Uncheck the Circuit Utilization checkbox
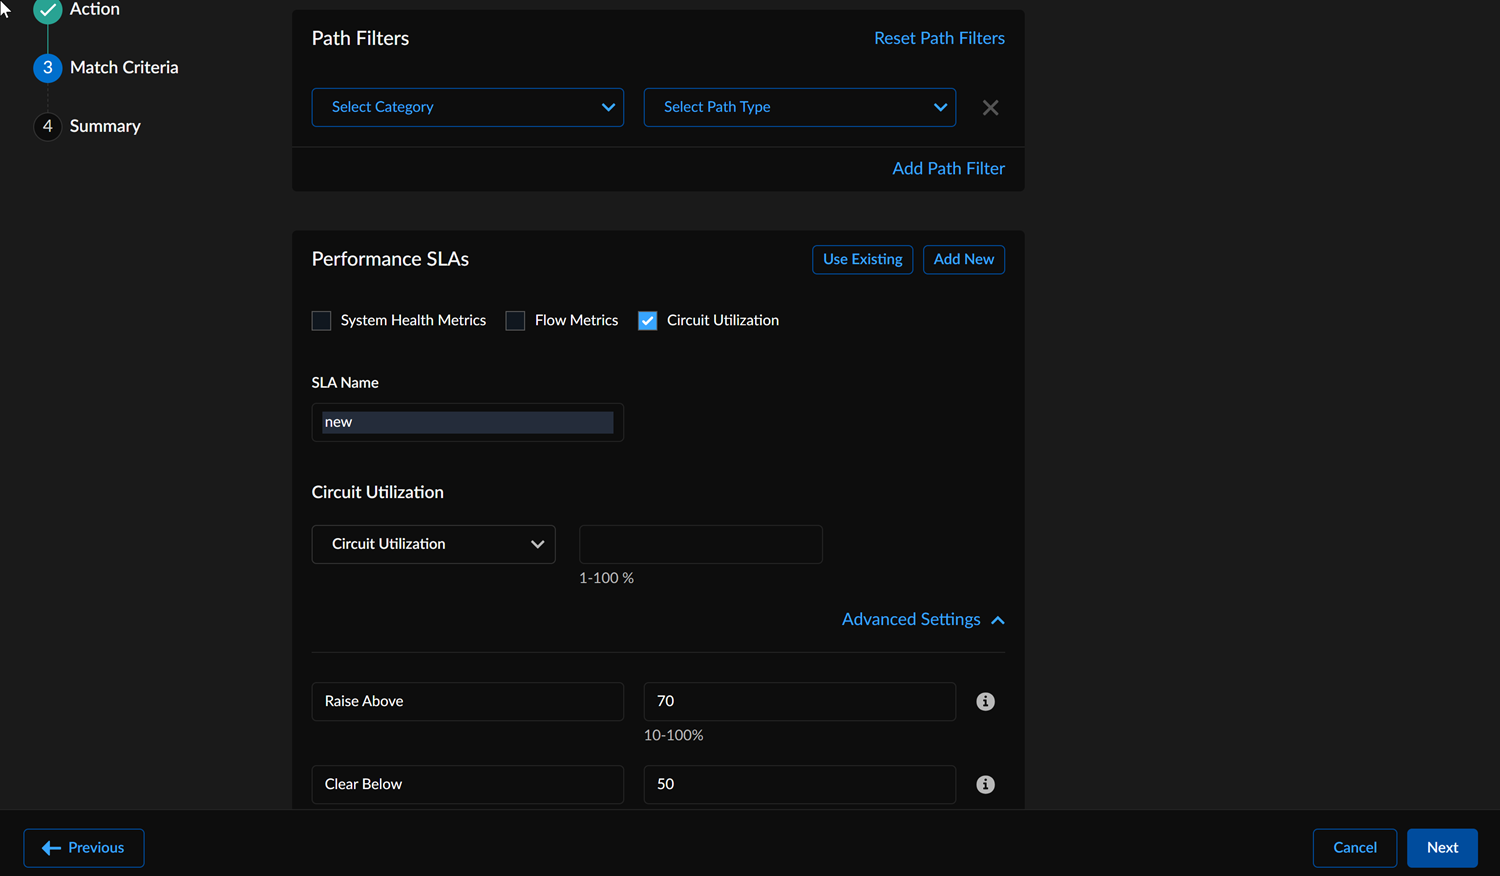1500x876 pixels. 648,321
